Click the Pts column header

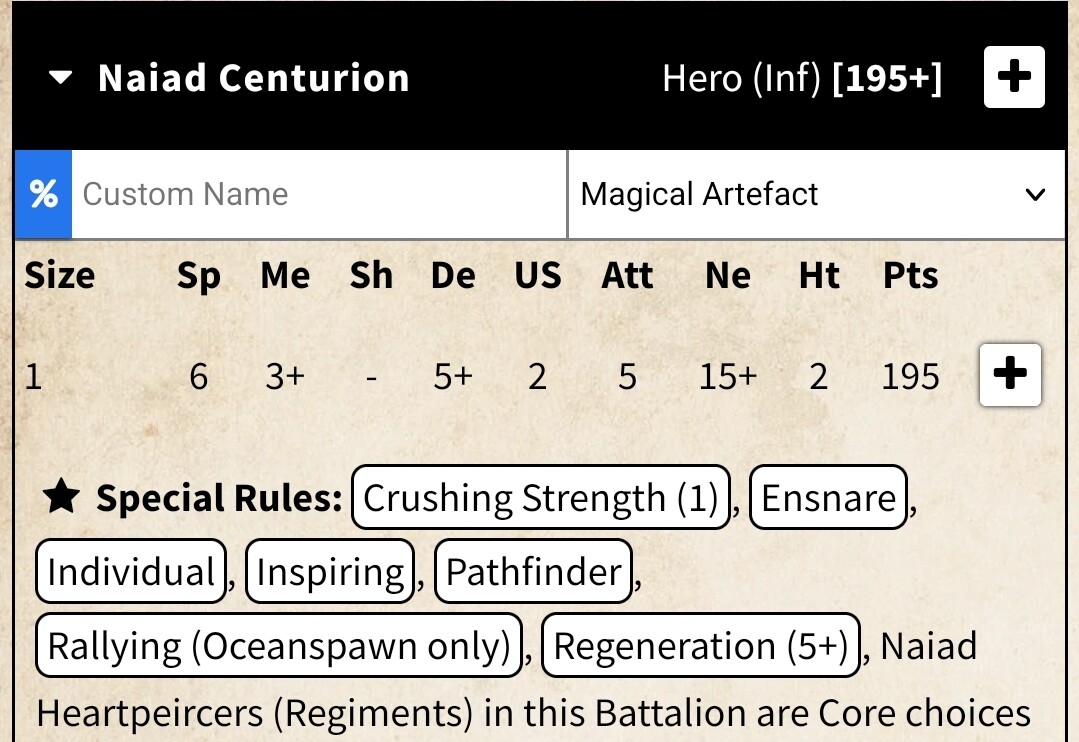point(910,276)
